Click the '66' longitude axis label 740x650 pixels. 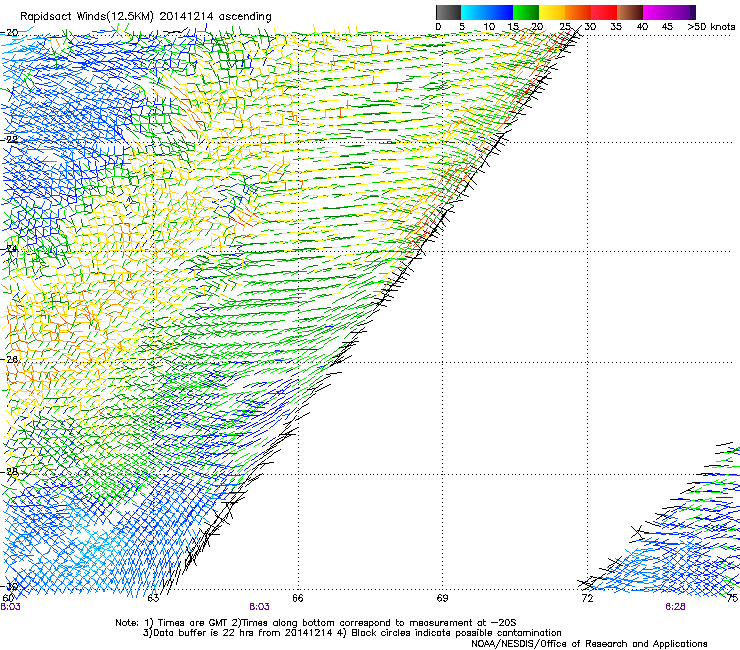pyautogui.click(x=298, y=599)
